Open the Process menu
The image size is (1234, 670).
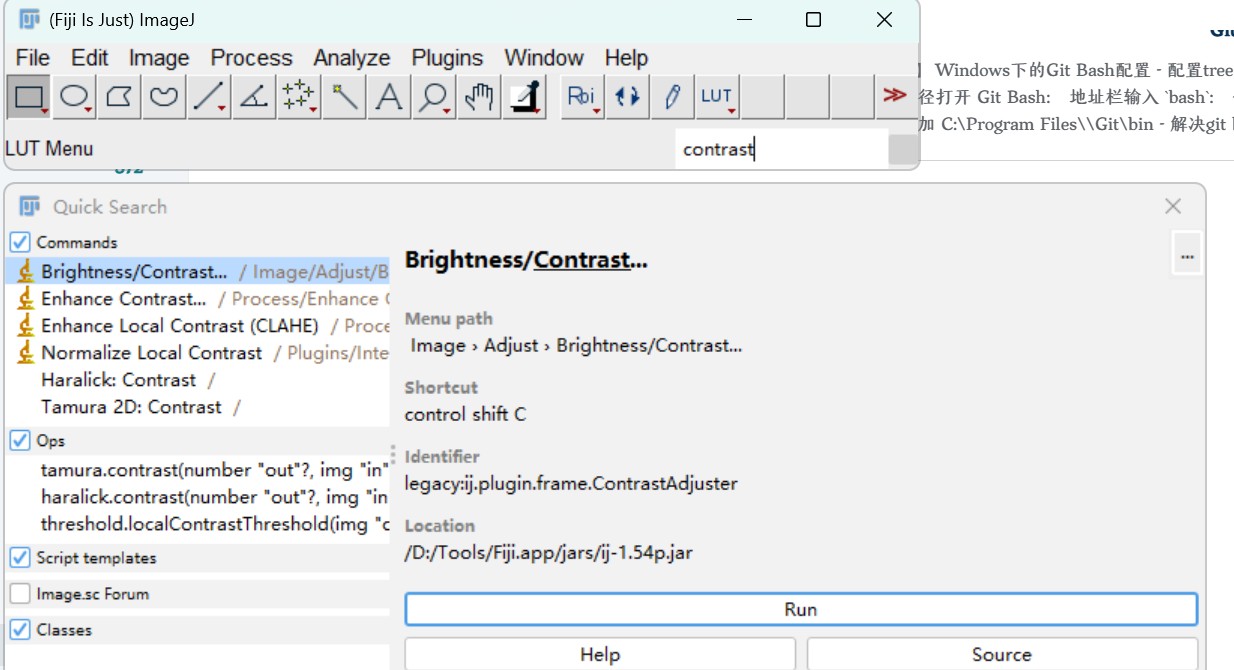click(x=251, y=57)
